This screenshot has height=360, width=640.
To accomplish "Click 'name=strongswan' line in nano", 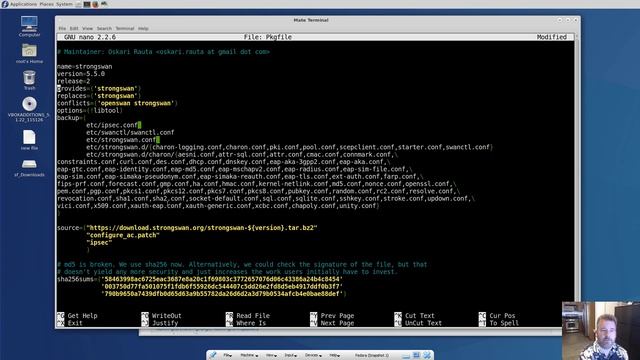I will pos(84,67).
